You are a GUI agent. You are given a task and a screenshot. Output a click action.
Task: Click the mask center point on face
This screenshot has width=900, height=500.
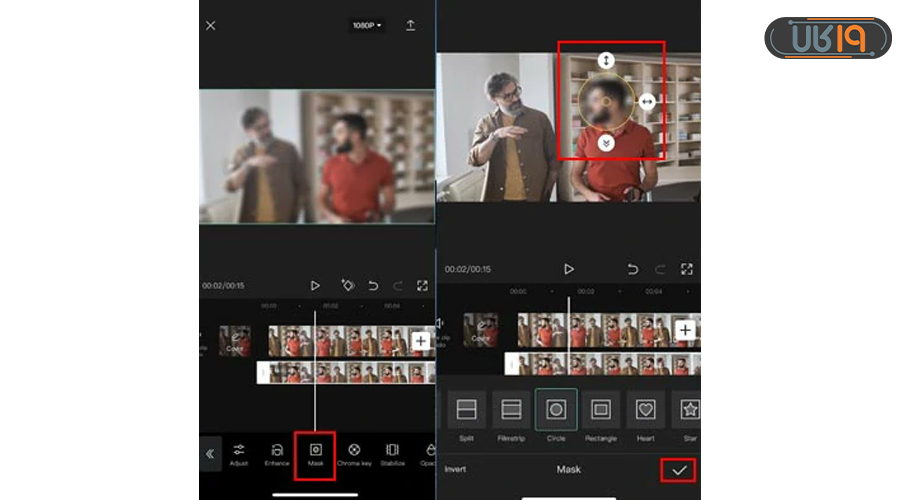pos(606,102)
